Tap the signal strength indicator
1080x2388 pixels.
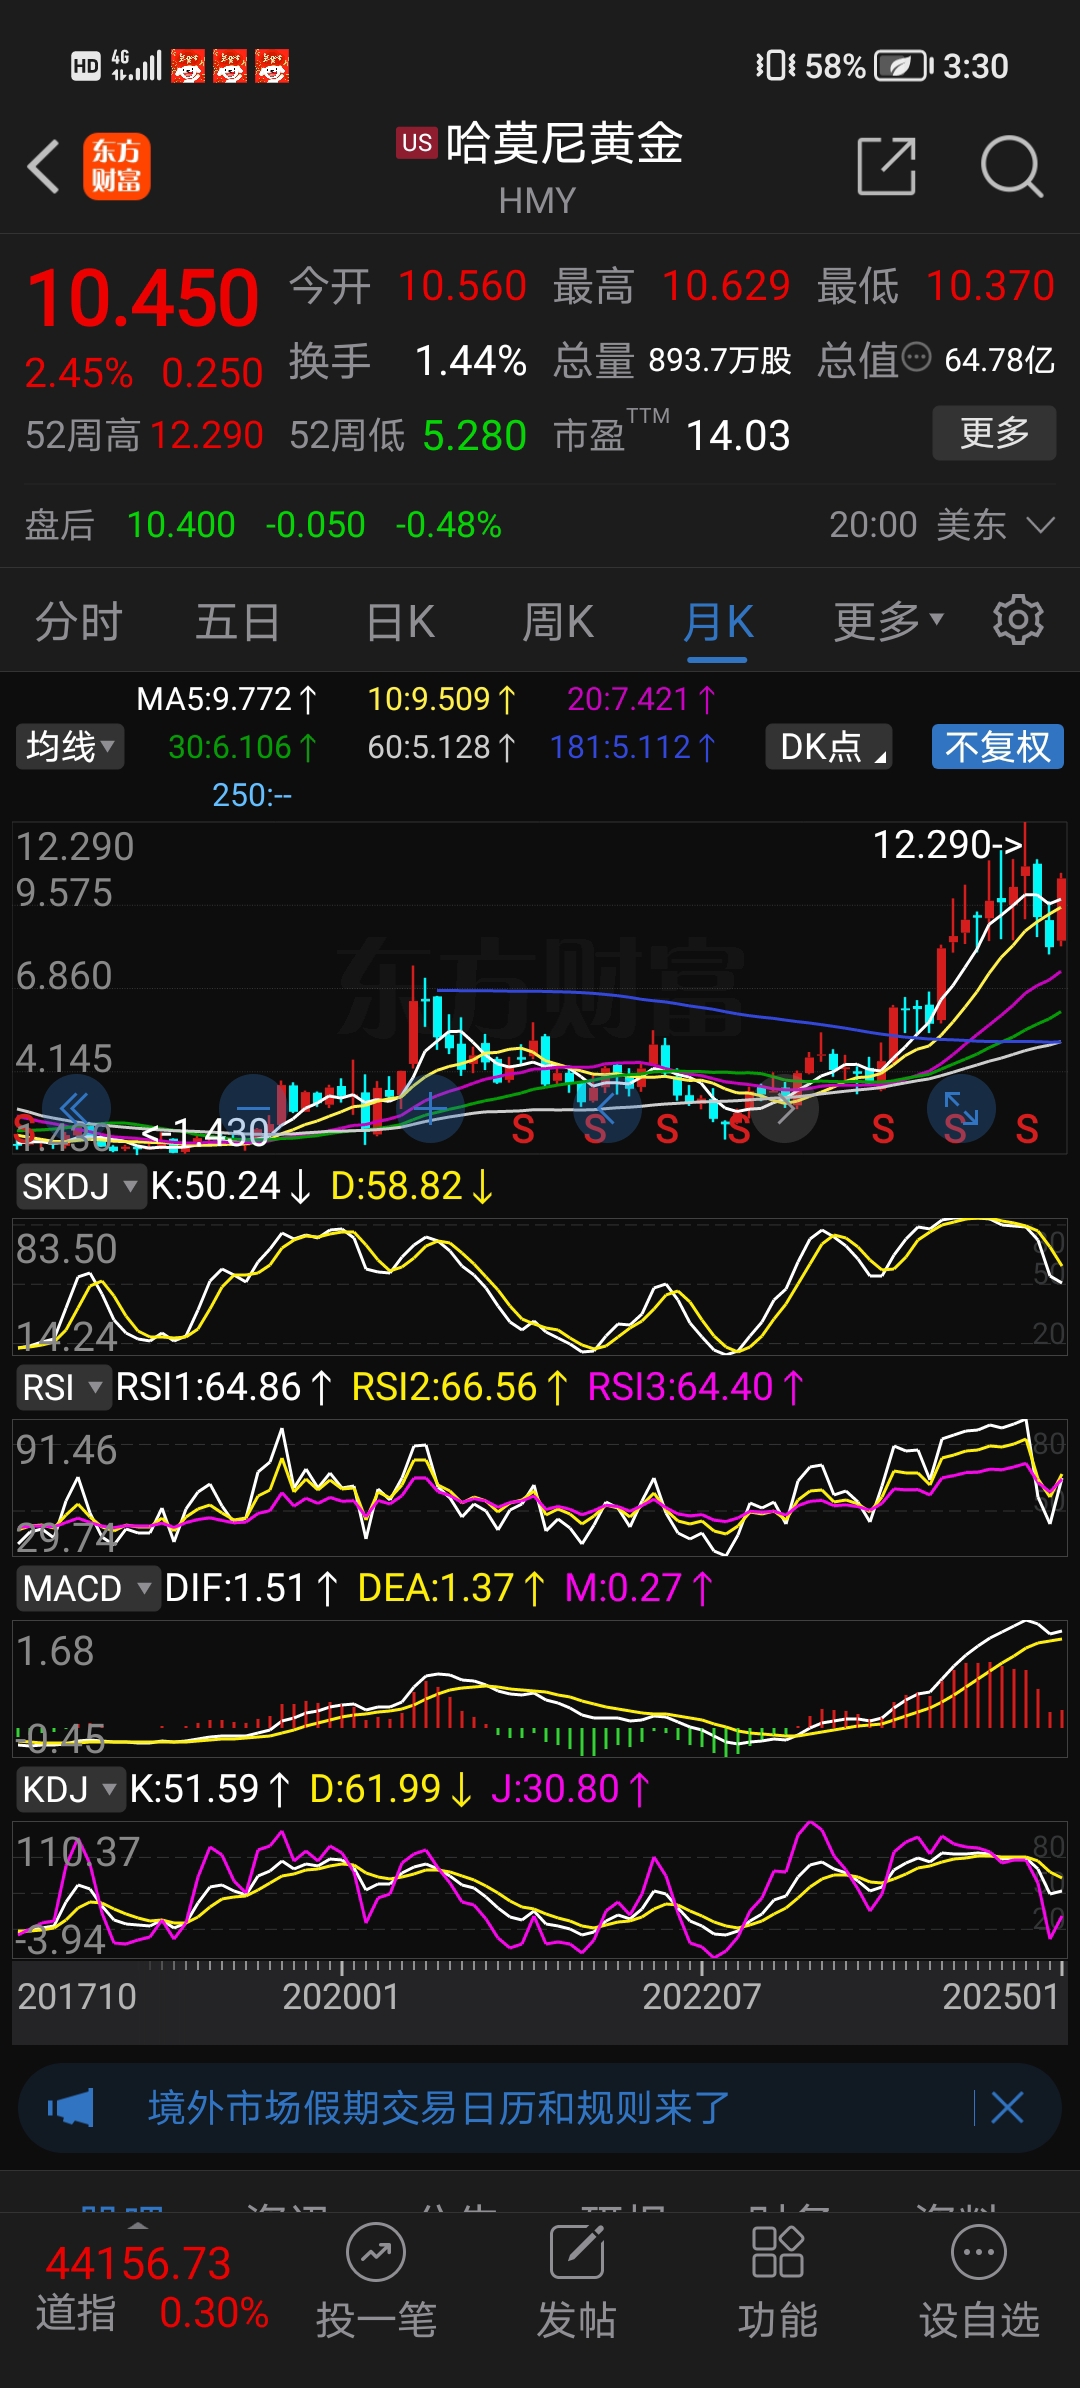[x=137, y=66]
